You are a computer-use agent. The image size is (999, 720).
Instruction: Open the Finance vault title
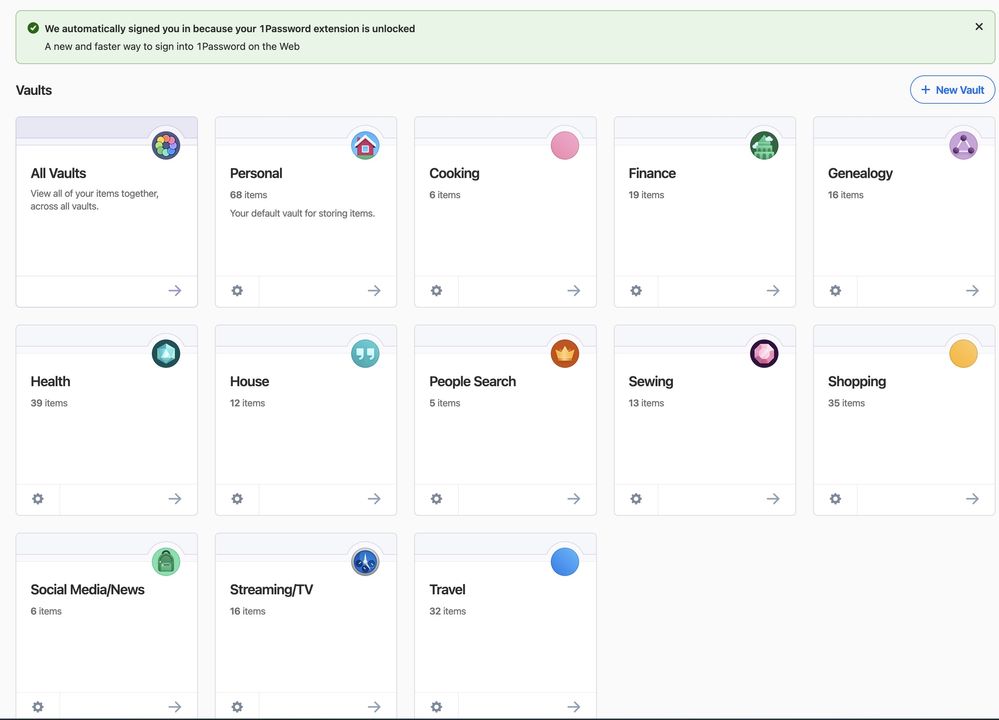[x=652, y=173]
